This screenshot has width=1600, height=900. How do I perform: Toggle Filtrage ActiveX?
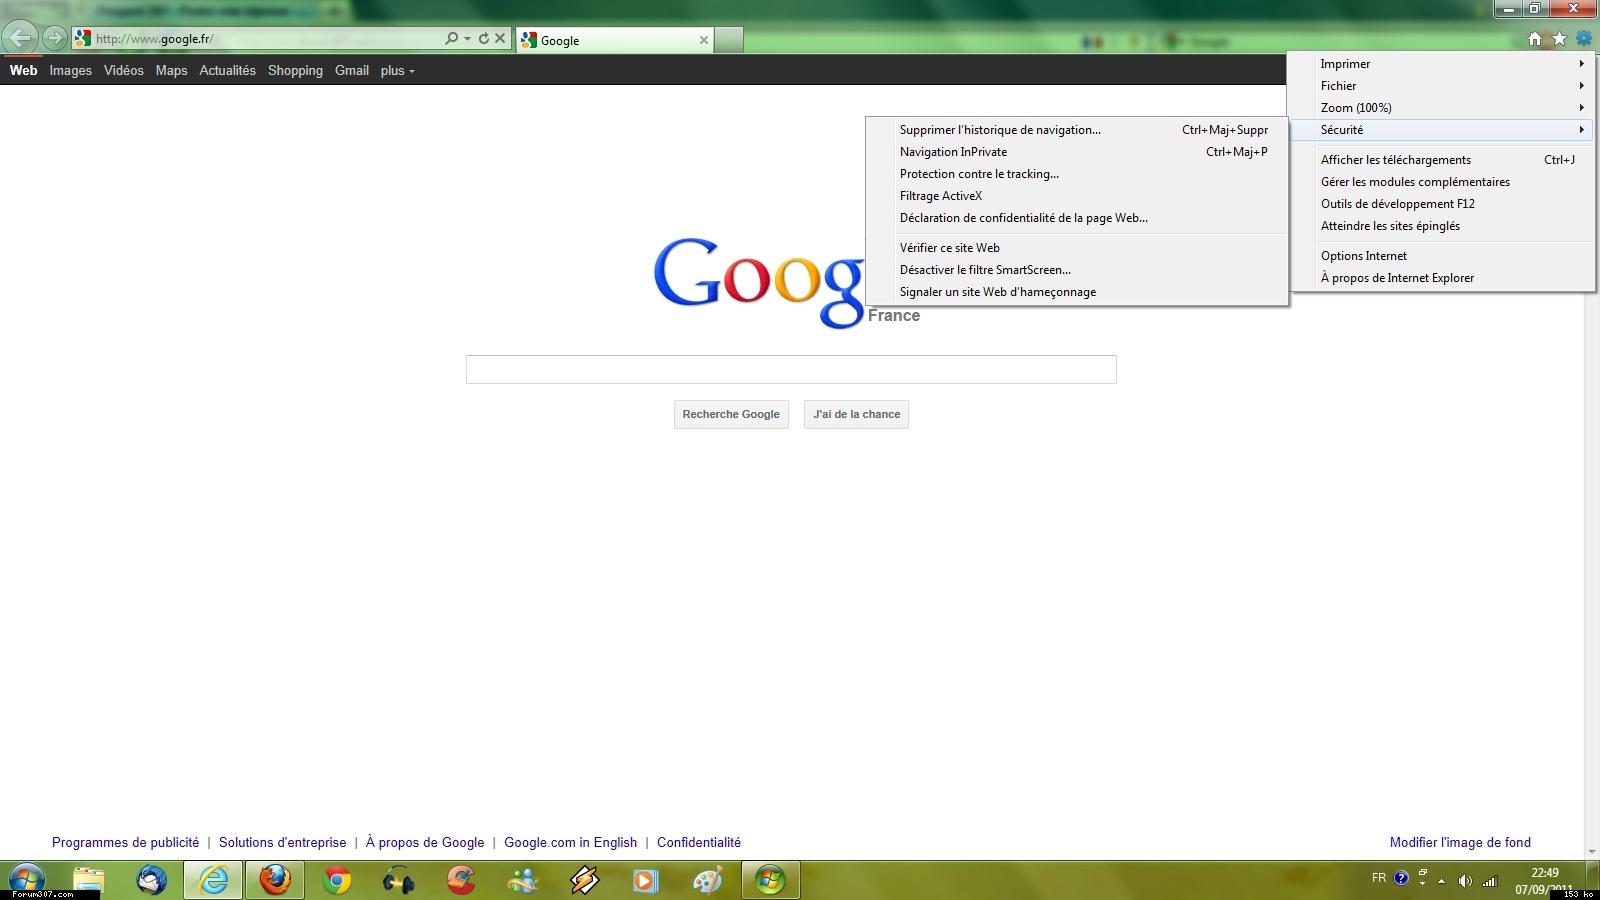1077,196
